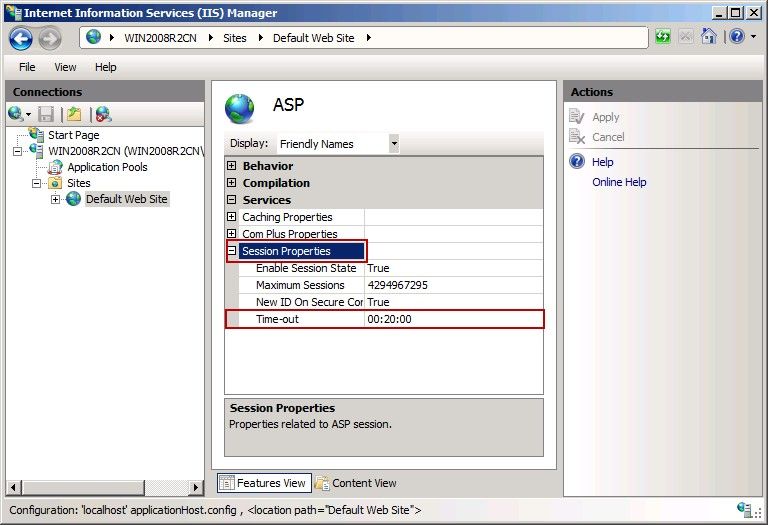Image resolution: width=768 pixels, height=525 pixels.
Task: Expand Com Plus Properties
Action: pos(232,234)
